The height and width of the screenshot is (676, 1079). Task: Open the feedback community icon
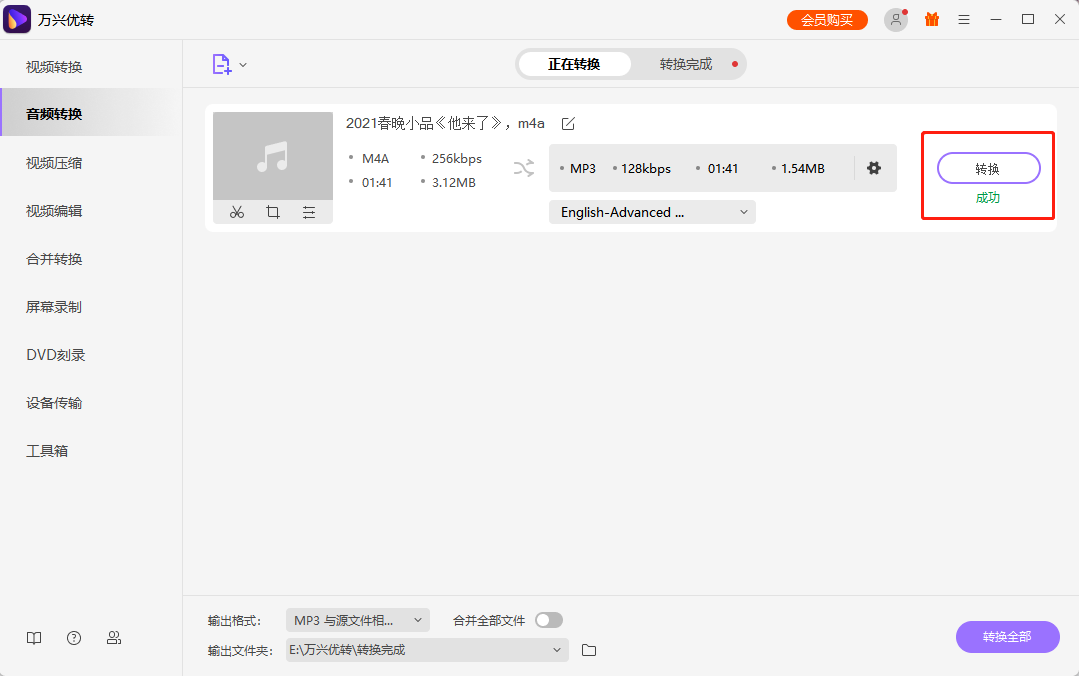tap(114, 638)
